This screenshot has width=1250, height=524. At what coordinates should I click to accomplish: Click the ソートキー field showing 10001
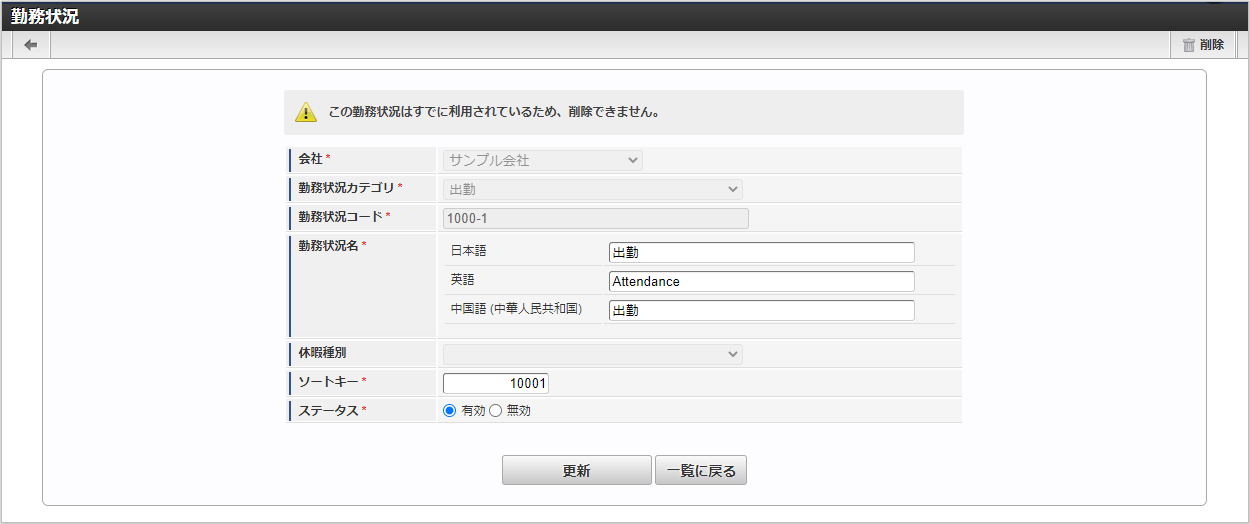click(496, 383)
